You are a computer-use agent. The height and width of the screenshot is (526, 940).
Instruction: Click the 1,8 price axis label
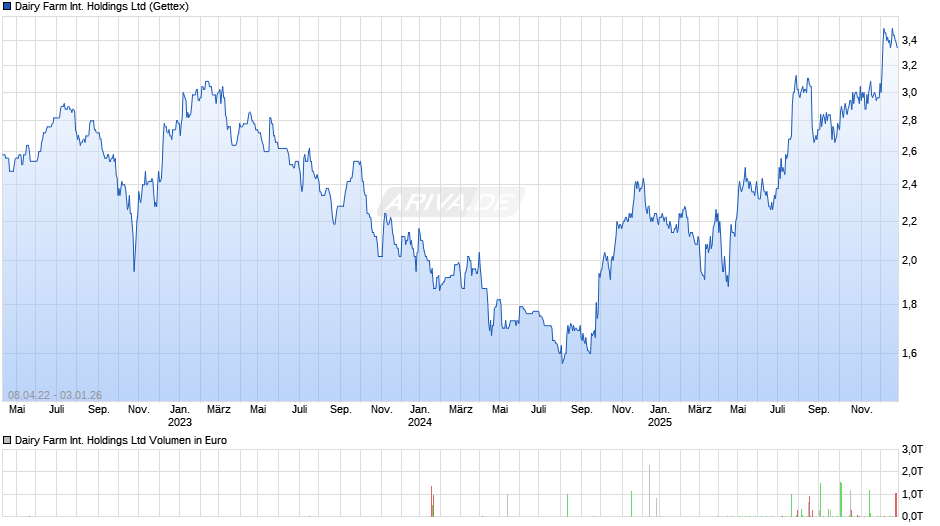909,304
